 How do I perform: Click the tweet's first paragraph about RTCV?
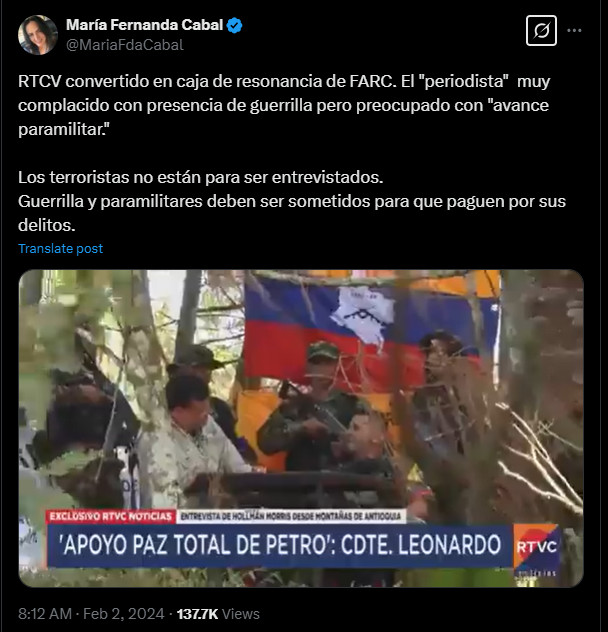(284, 105)
